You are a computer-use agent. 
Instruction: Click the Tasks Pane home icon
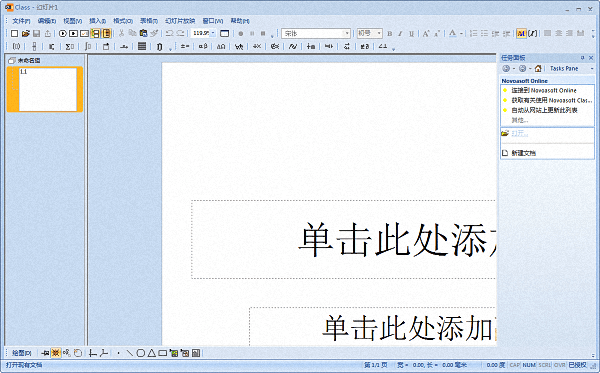(538, 68)
